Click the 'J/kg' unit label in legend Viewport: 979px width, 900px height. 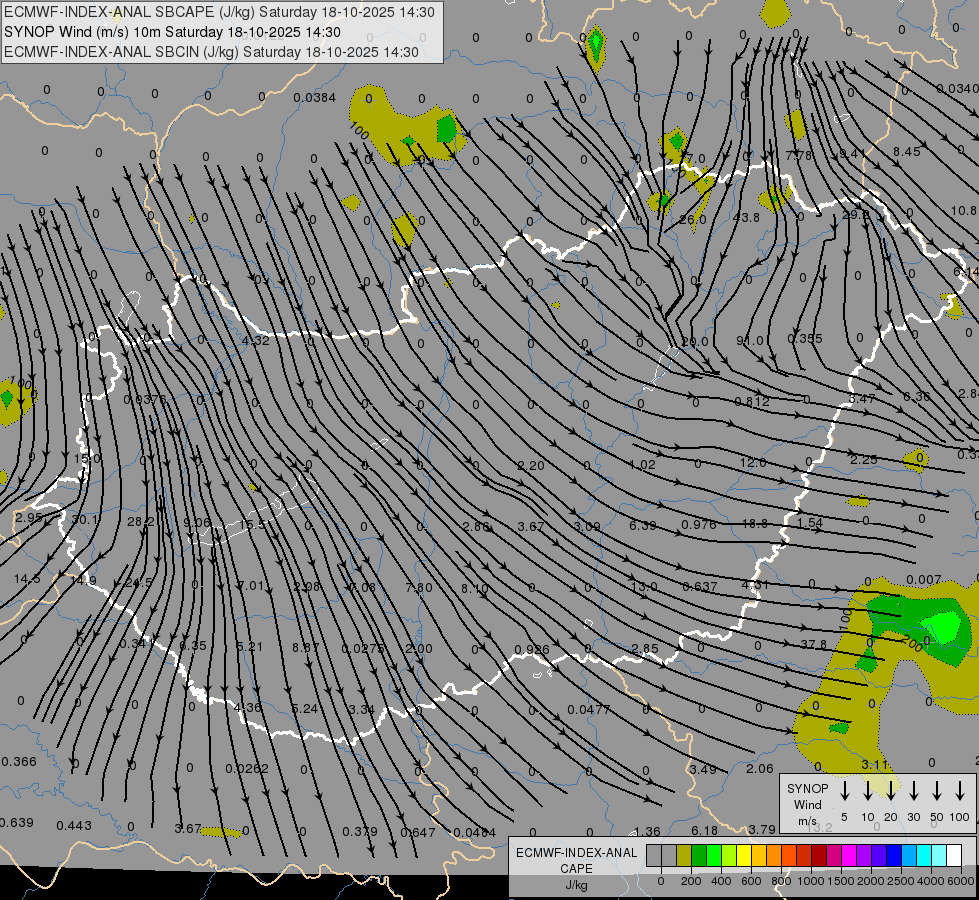coord(576,885)
